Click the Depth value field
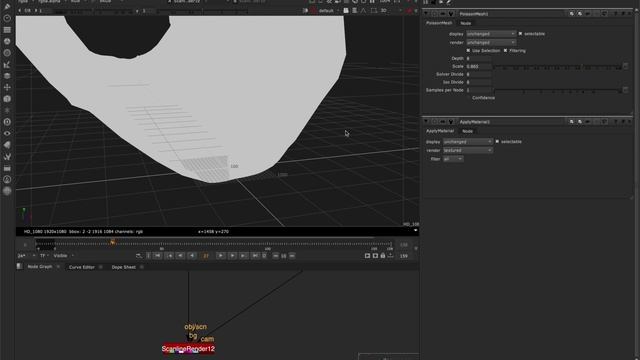Screen dimensions: 640x360 (x=478, y=58)
